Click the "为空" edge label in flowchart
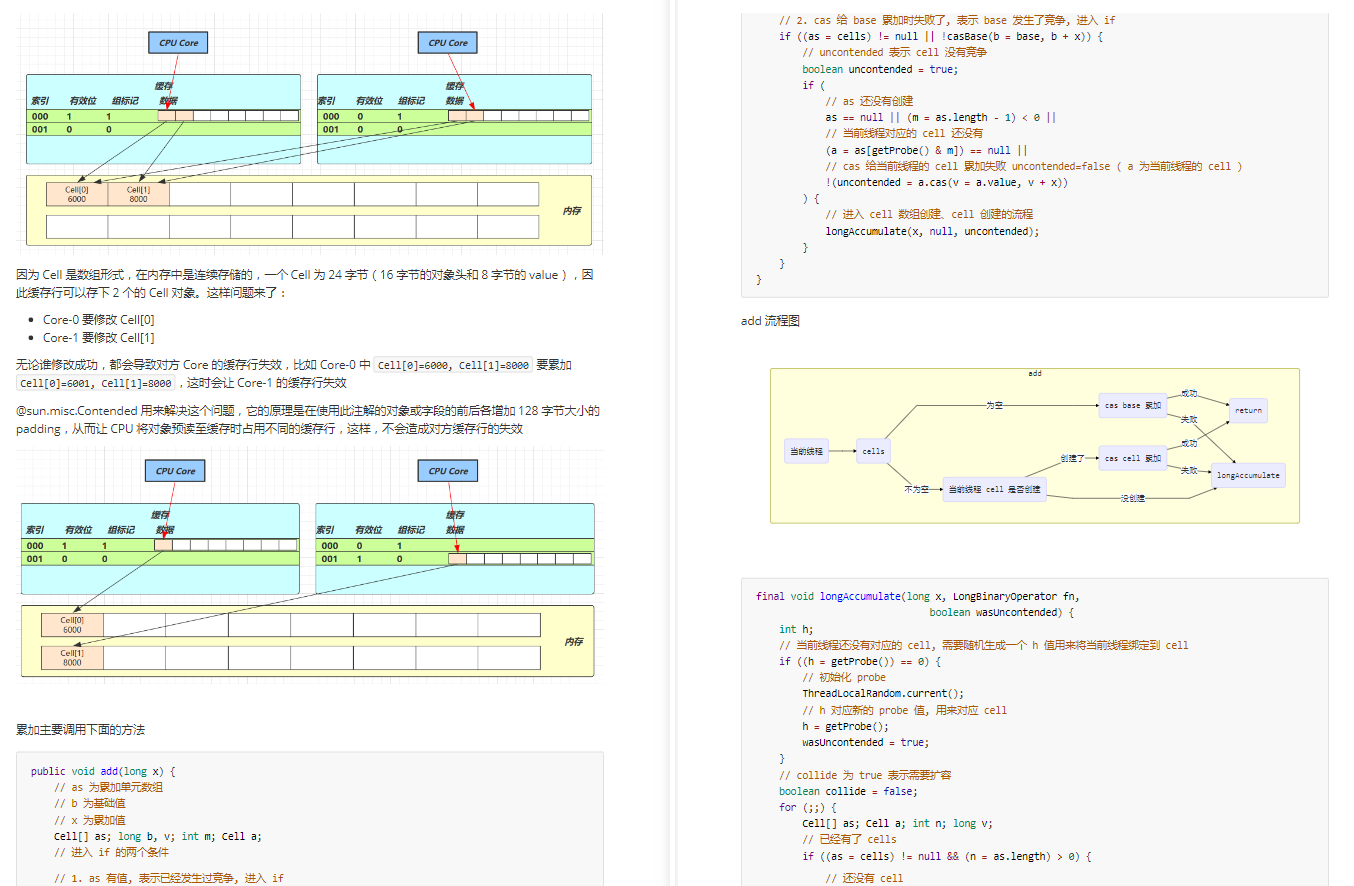Viewport: 1354px width, 886px height. tap(993, 406)
